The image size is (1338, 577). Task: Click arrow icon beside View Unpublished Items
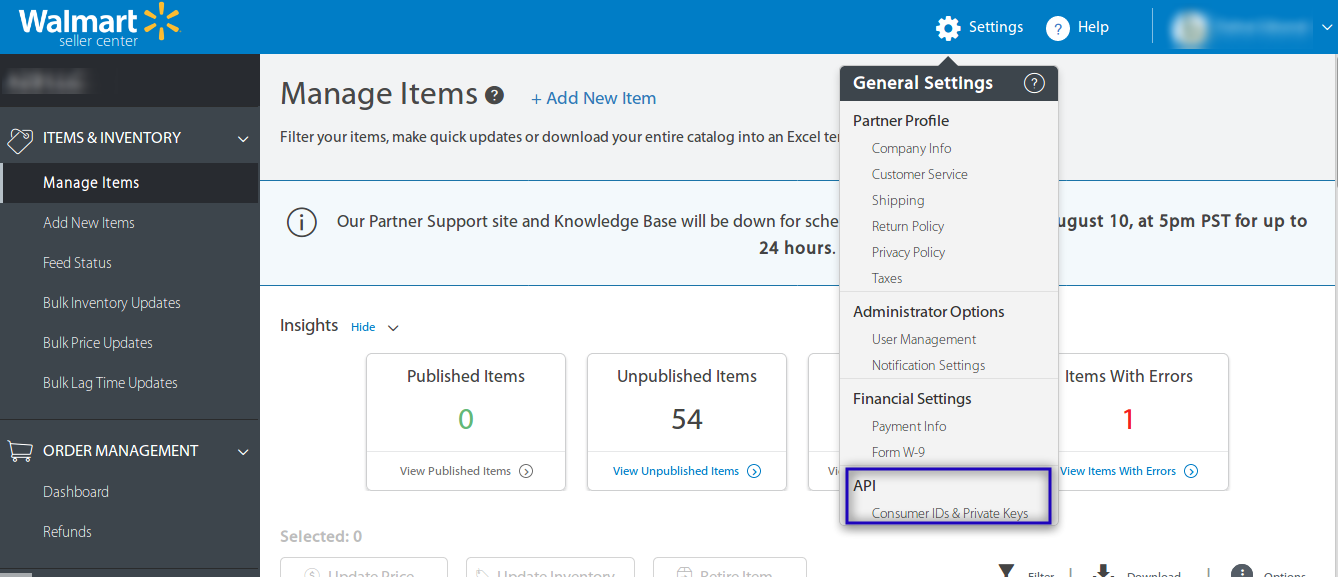754,471
